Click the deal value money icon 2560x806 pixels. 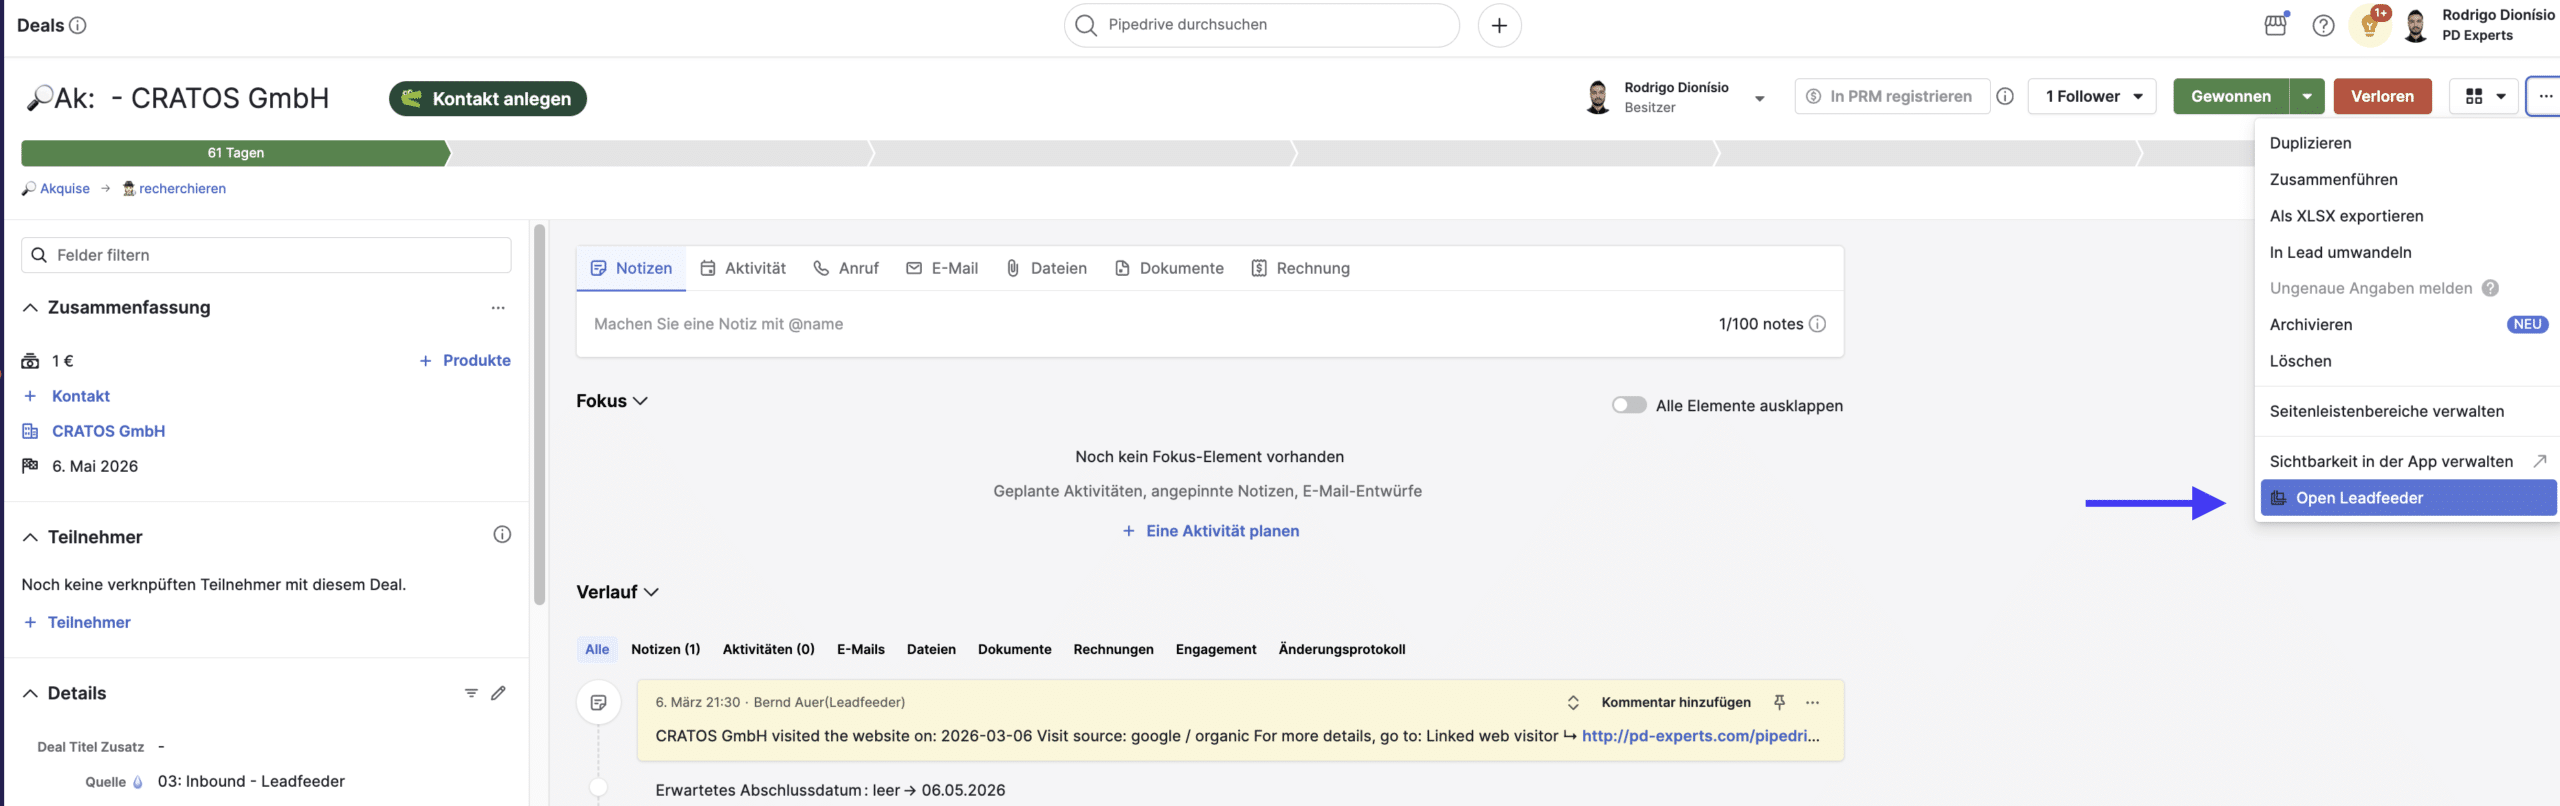pyautogui.click(x=30, y=361)
